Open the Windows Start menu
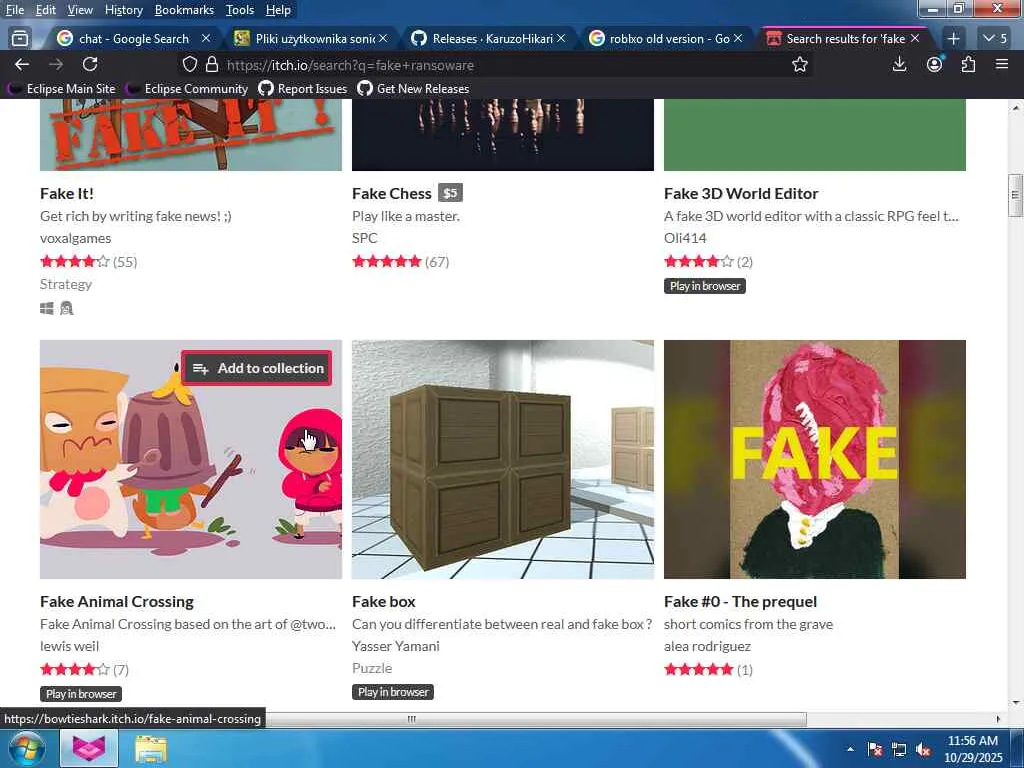The width and height of the screenshot is (1024, 768). coord(26,748)
